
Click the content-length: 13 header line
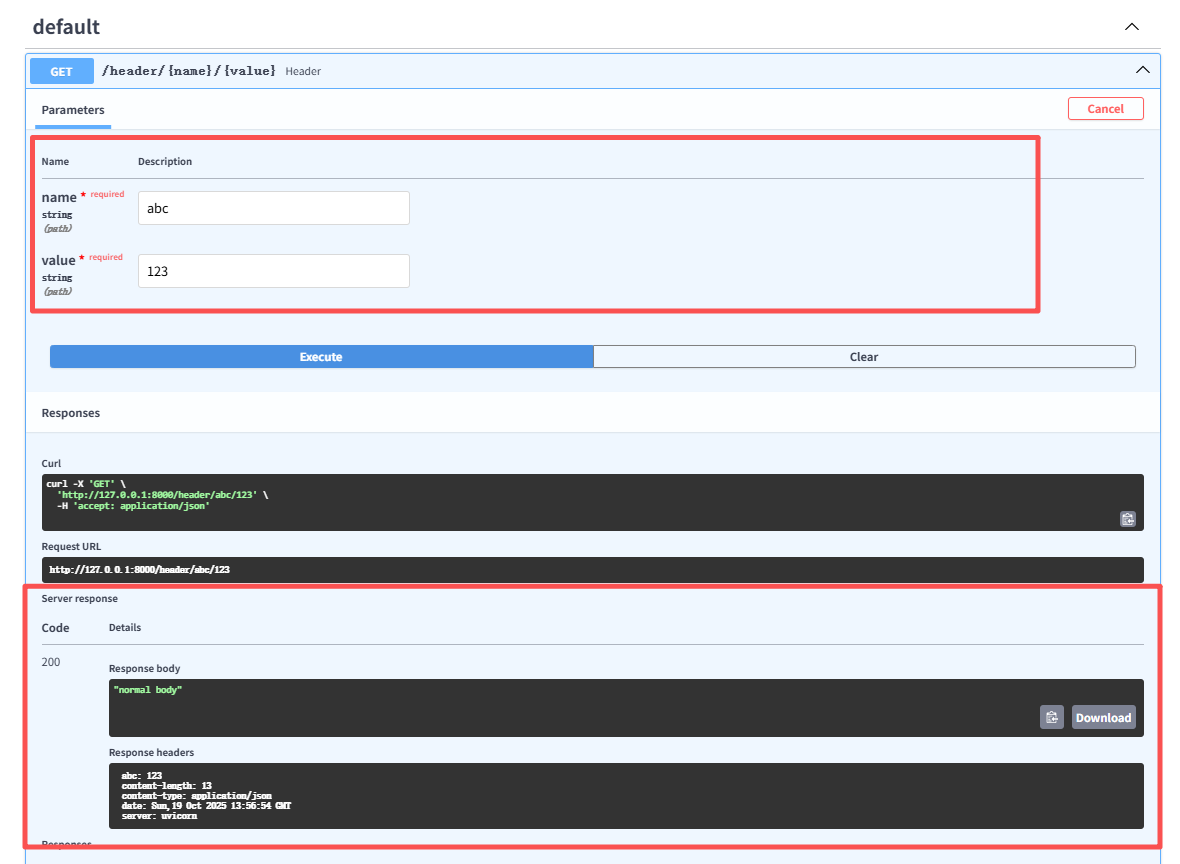(x=166, y=786)
